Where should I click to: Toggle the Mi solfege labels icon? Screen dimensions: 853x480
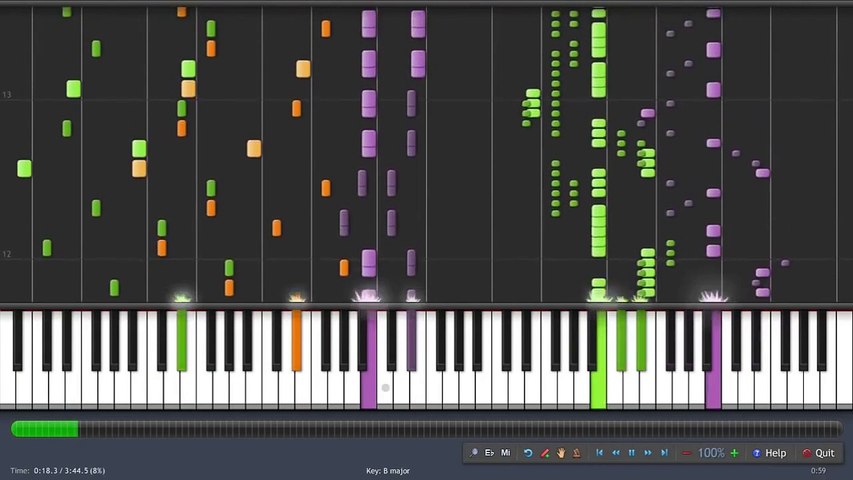(505, 453)
